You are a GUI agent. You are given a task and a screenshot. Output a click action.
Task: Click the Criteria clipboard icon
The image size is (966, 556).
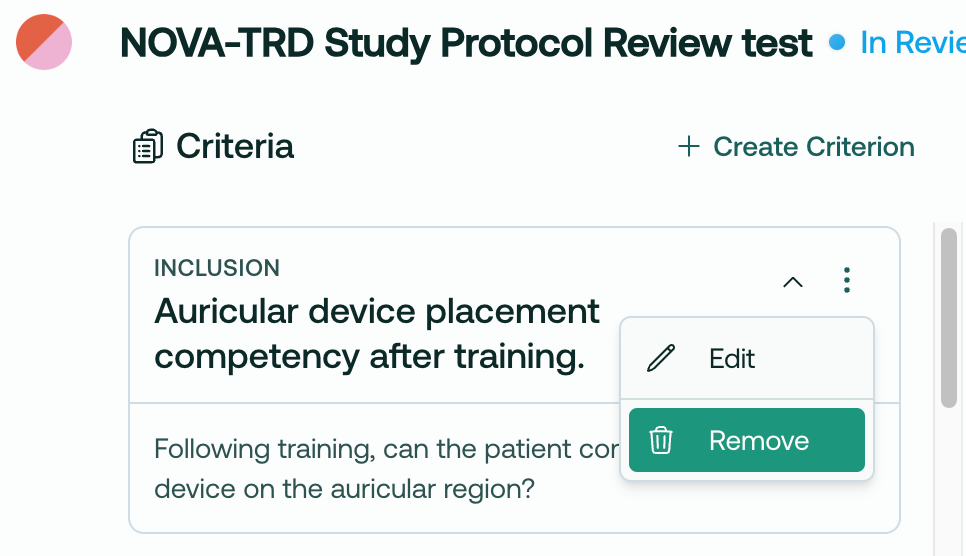pyautogui.click(x=148, y=147)
